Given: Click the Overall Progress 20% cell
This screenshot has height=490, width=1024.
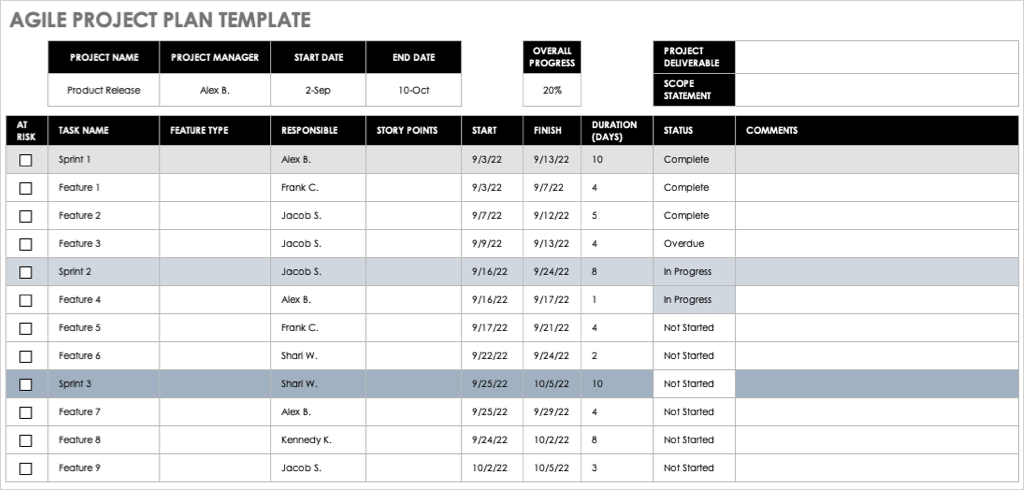Looking at the screenshot, I should (x=552, y=90).
